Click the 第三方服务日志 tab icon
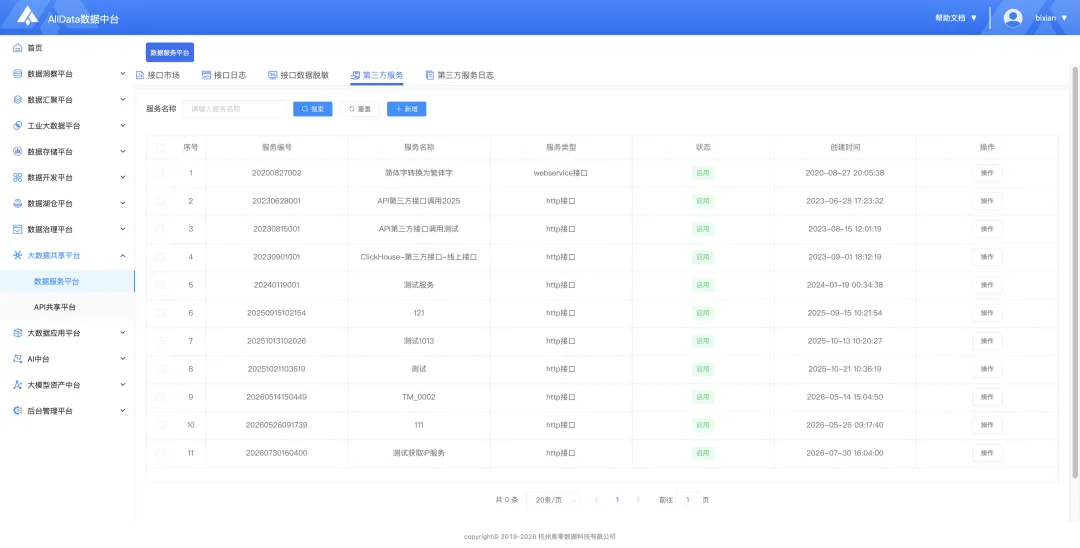This screenshot has width=1080, height=548. coord(430,75)
